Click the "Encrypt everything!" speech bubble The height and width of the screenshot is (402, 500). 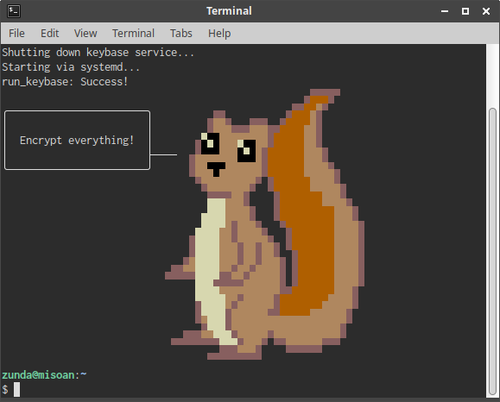pos(77,140)
